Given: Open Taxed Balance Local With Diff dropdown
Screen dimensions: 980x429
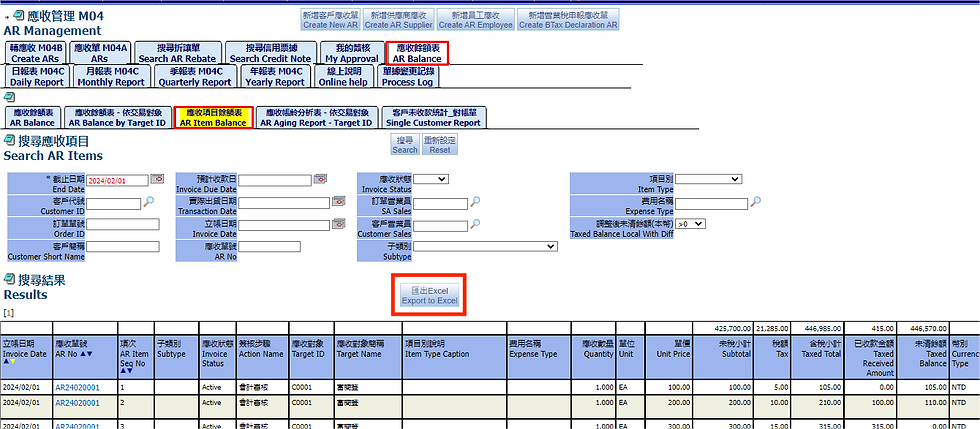Looking at the screenshot, I should 691,223.
